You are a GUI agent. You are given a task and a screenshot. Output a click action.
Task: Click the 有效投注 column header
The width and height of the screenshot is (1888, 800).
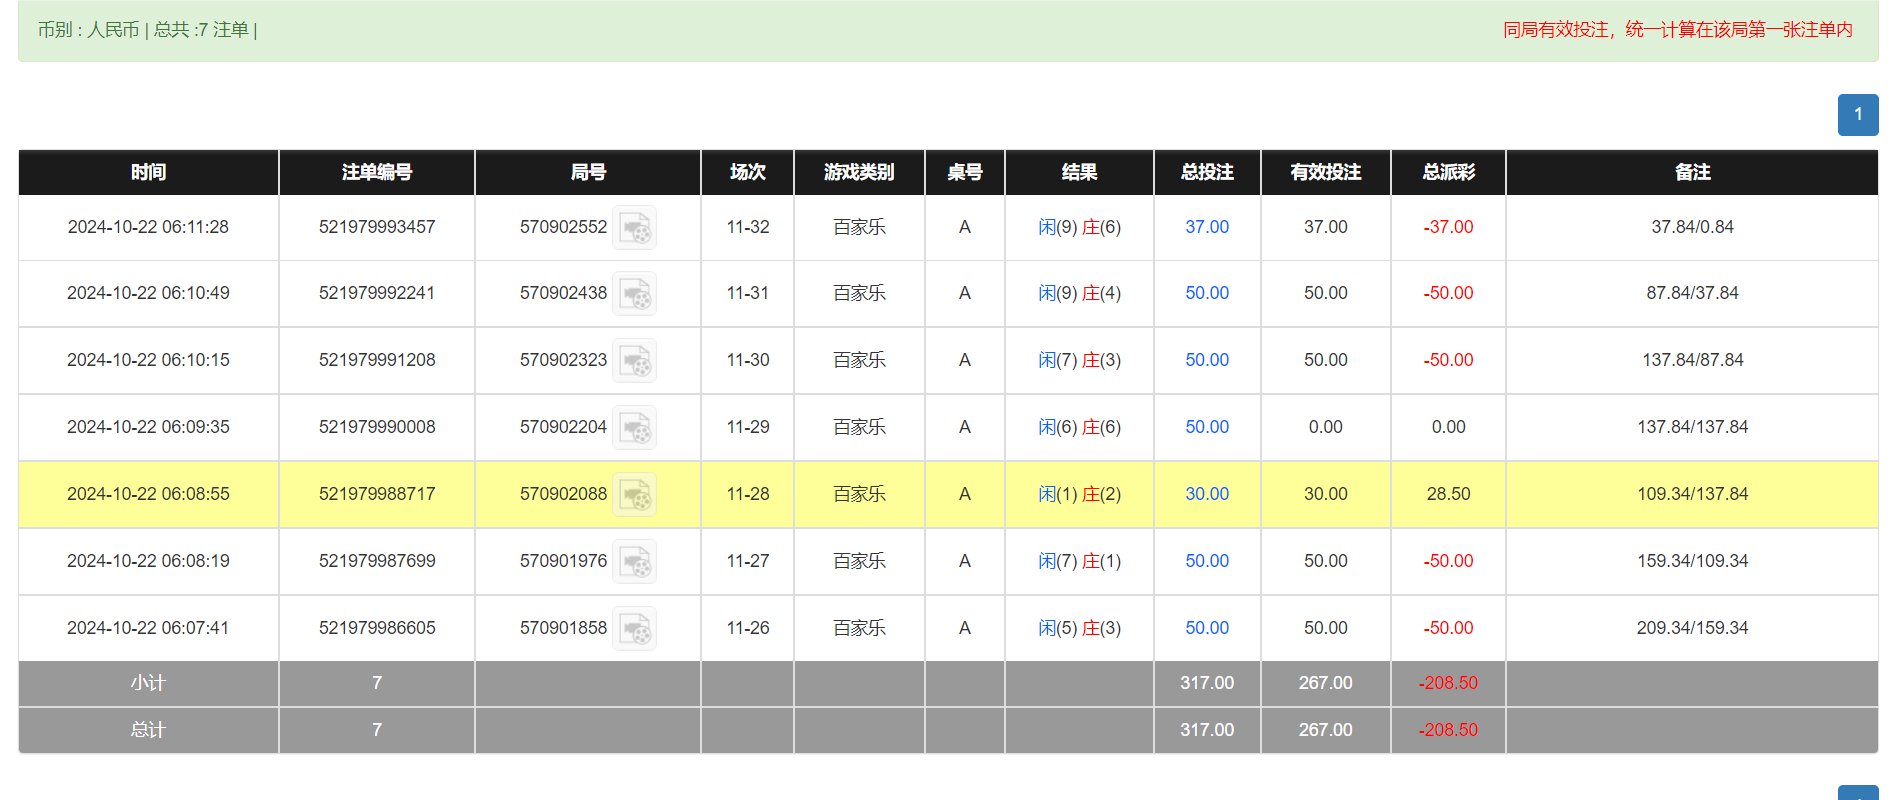pos(1325,172)
